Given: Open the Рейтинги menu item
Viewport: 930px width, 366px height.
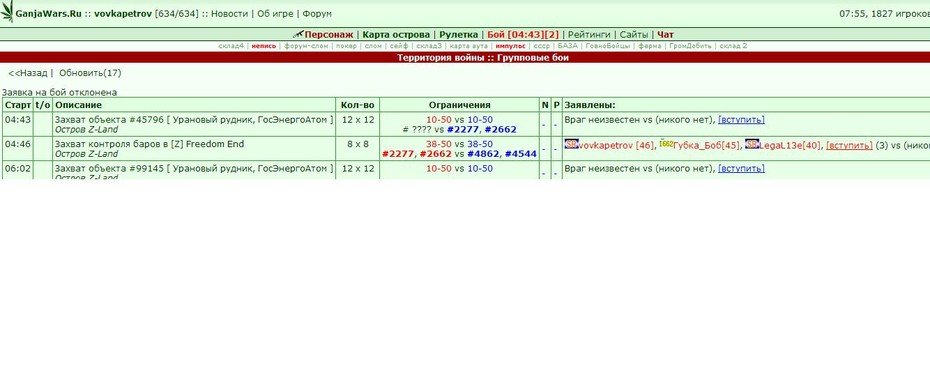Looking at the screenshot, I should (x=589, y=34).
